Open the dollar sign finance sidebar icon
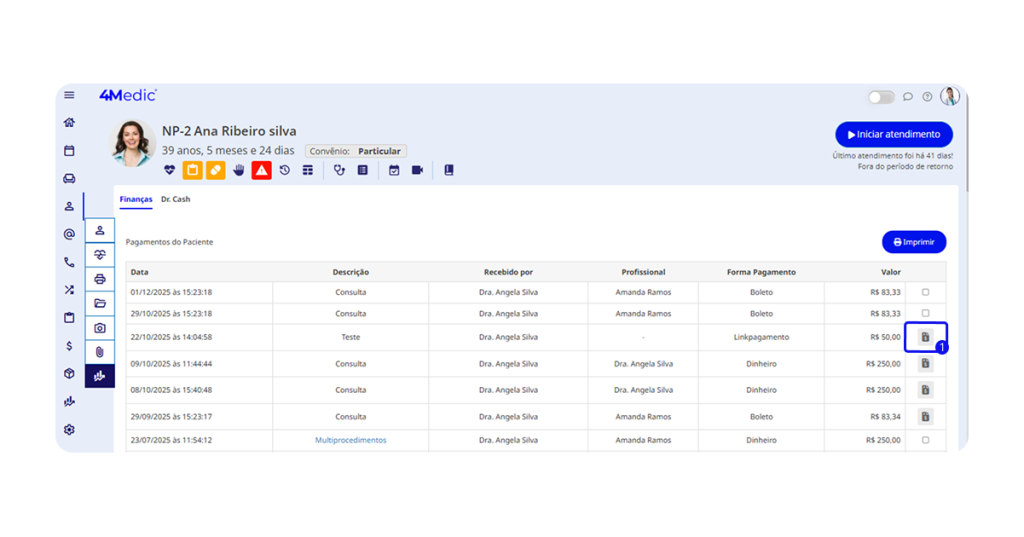Screen dimensions: 1024x537 click(69, 346)
